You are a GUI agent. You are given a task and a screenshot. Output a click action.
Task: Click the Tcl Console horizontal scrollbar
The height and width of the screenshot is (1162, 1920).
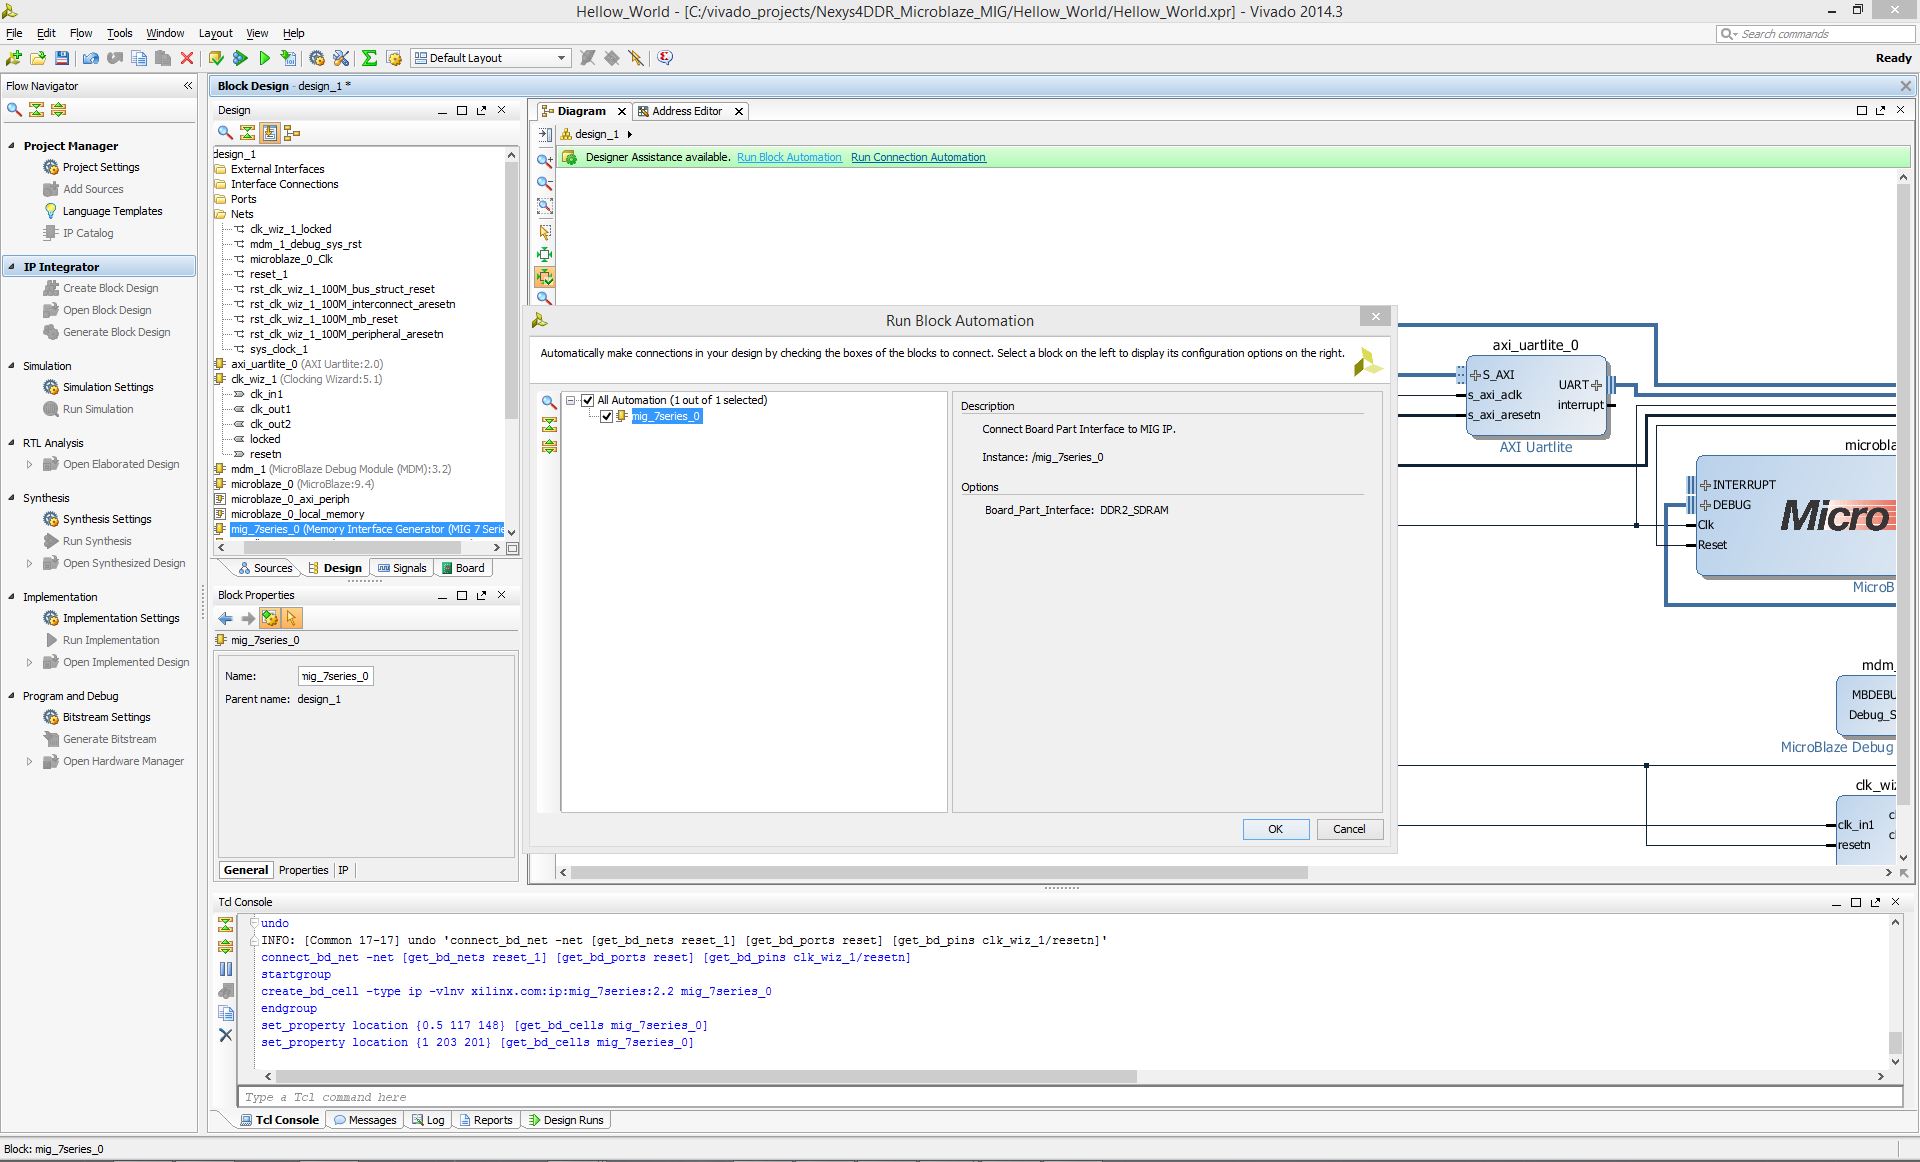pyautogui.click(x=706, y=1076)
